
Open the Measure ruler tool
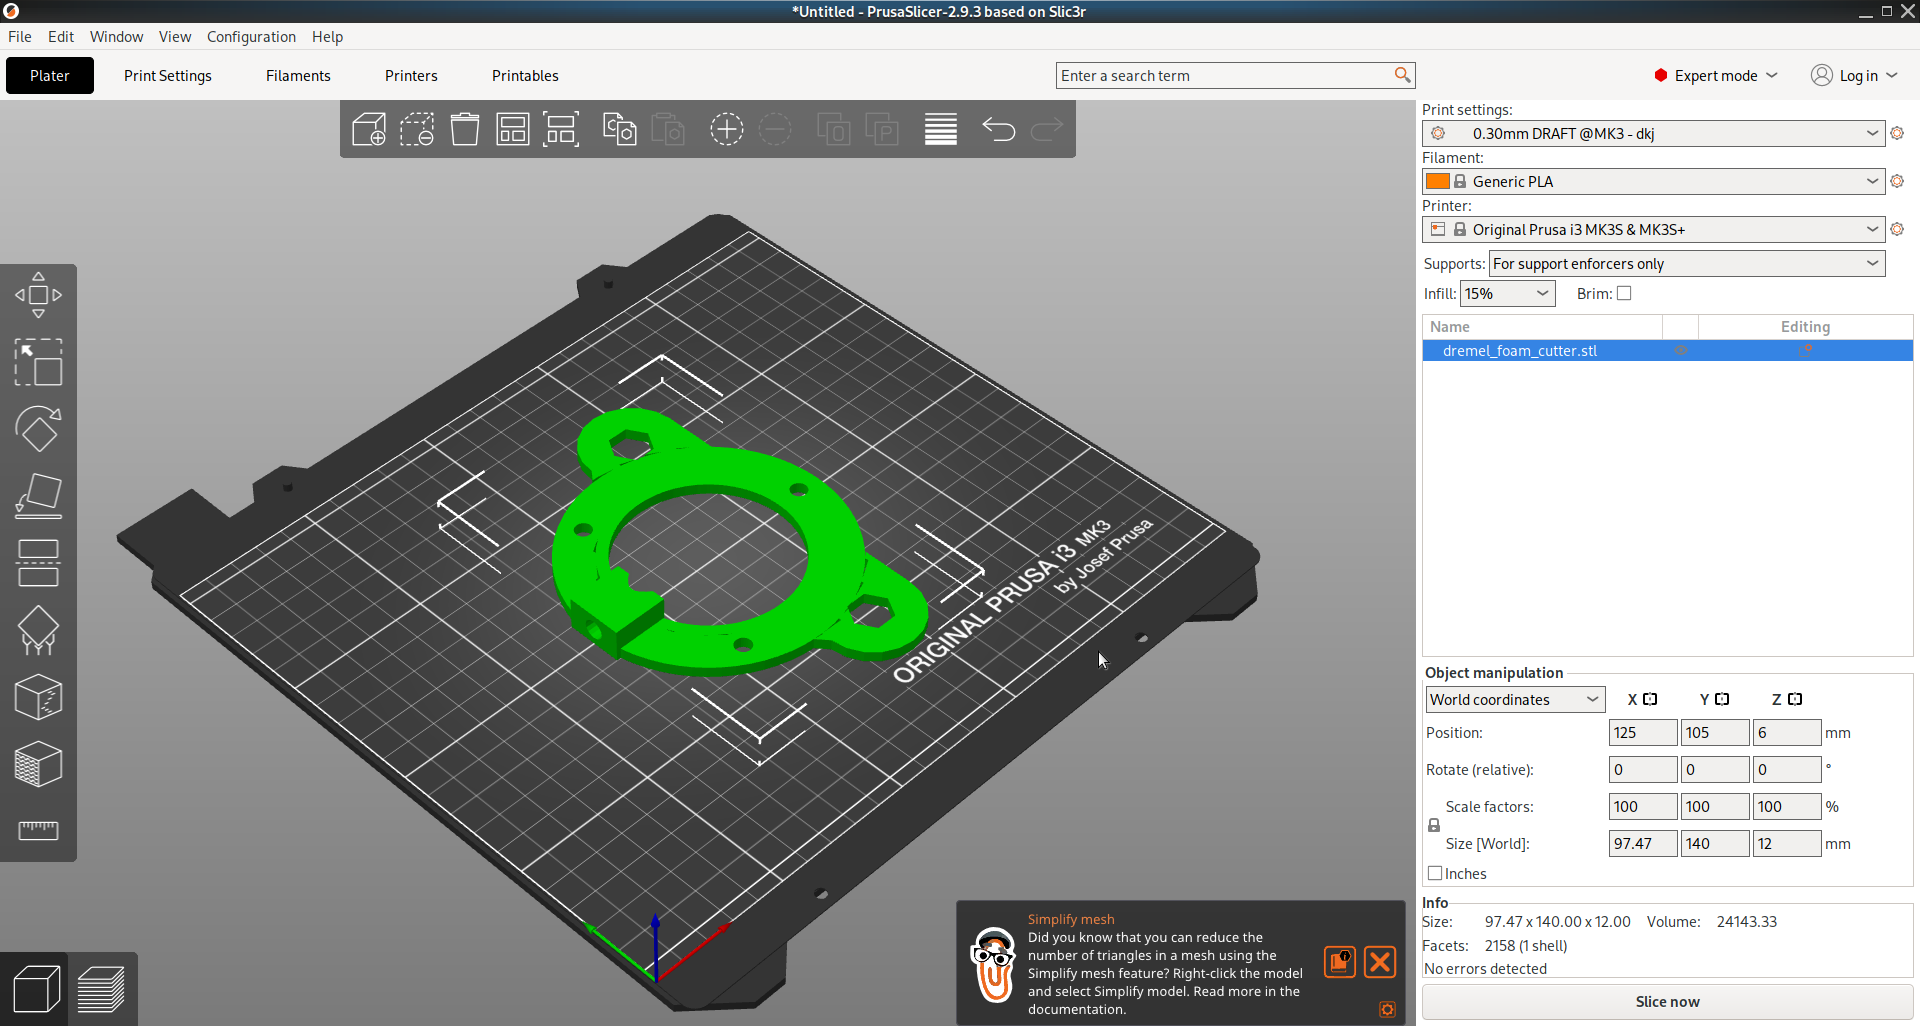38,830
